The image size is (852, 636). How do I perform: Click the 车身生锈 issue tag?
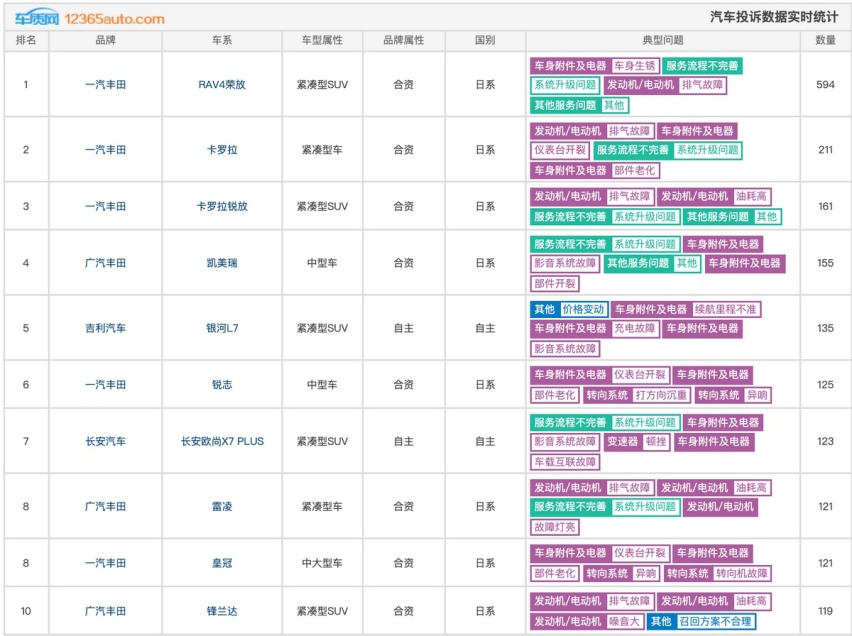pyautogui.click(x=634, y=66)
